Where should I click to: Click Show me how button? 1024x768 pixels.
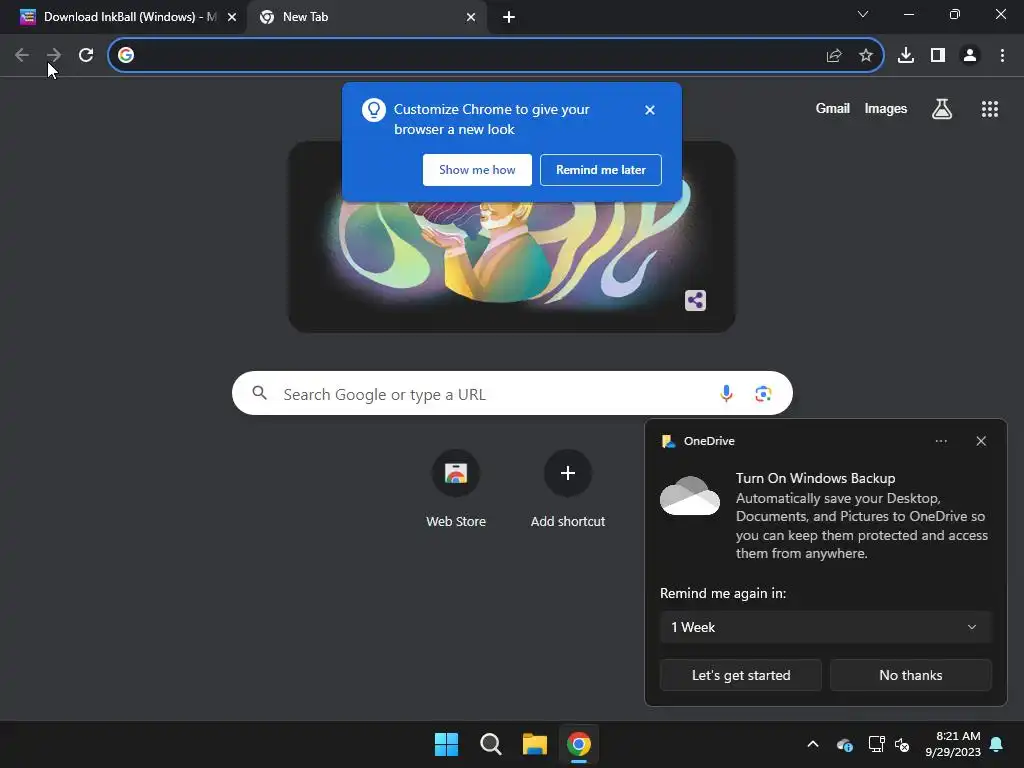tap(477, 170)
